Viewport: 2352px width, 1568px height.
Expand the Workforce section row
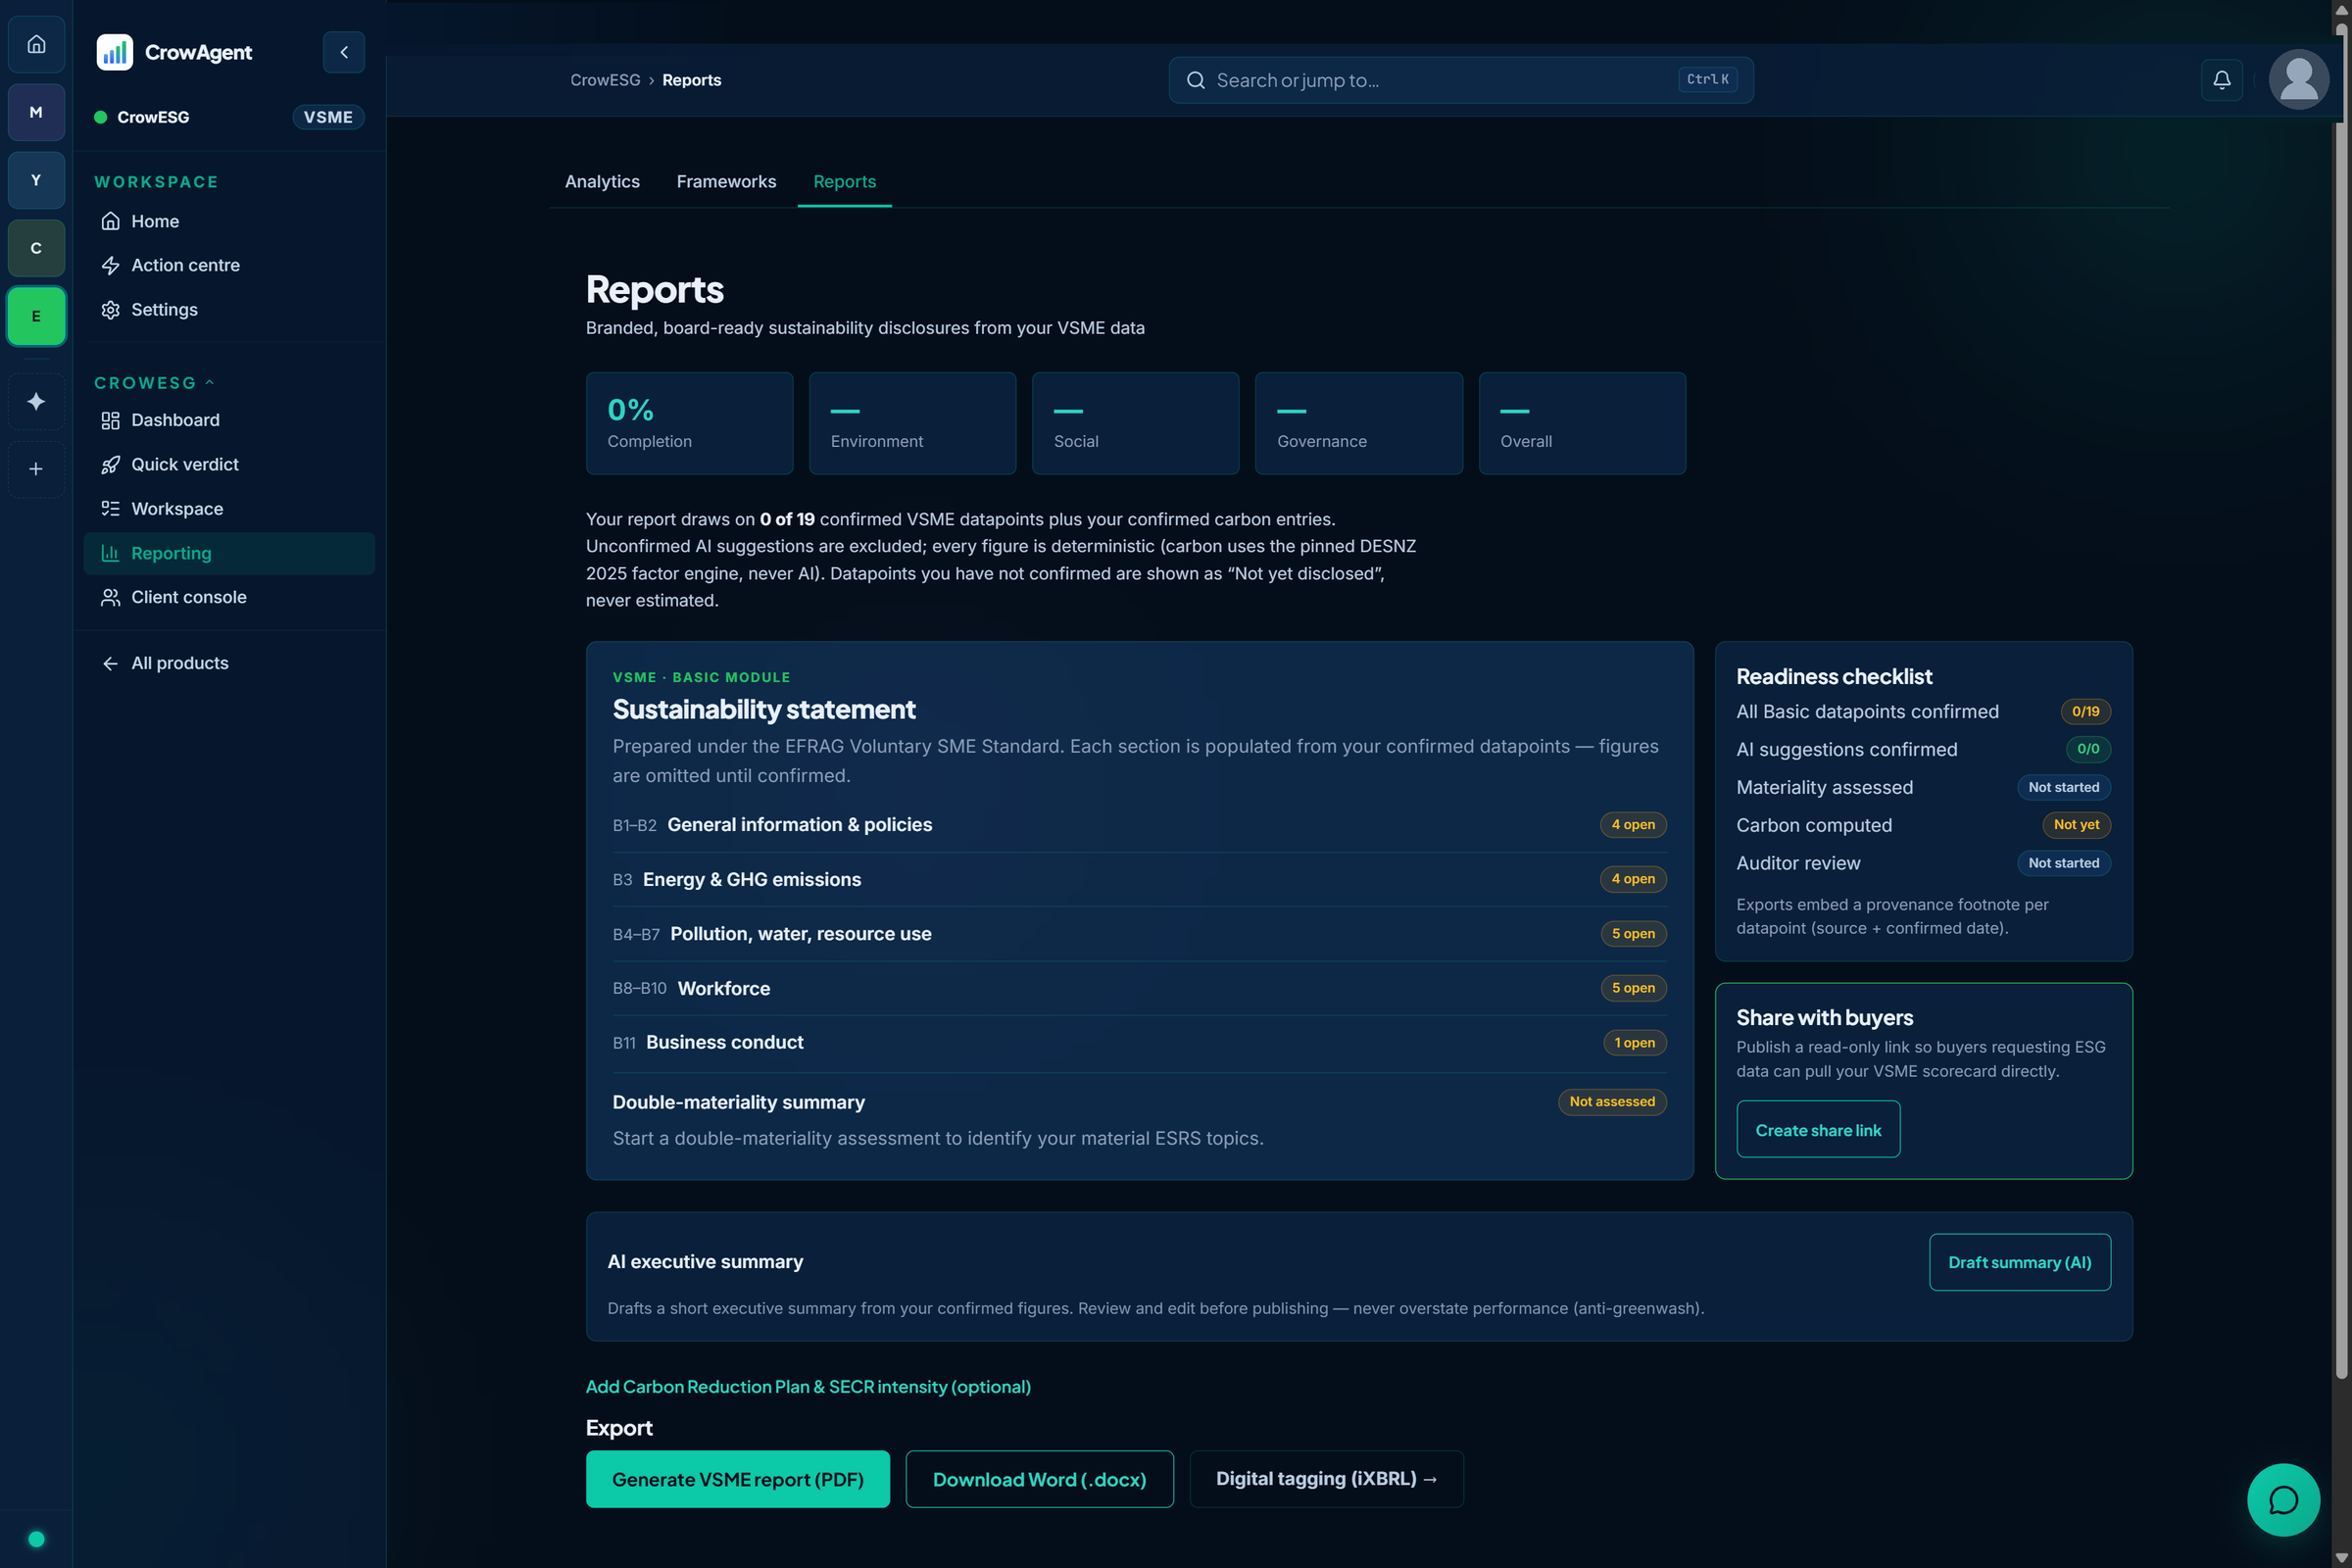coord(1139,988)
